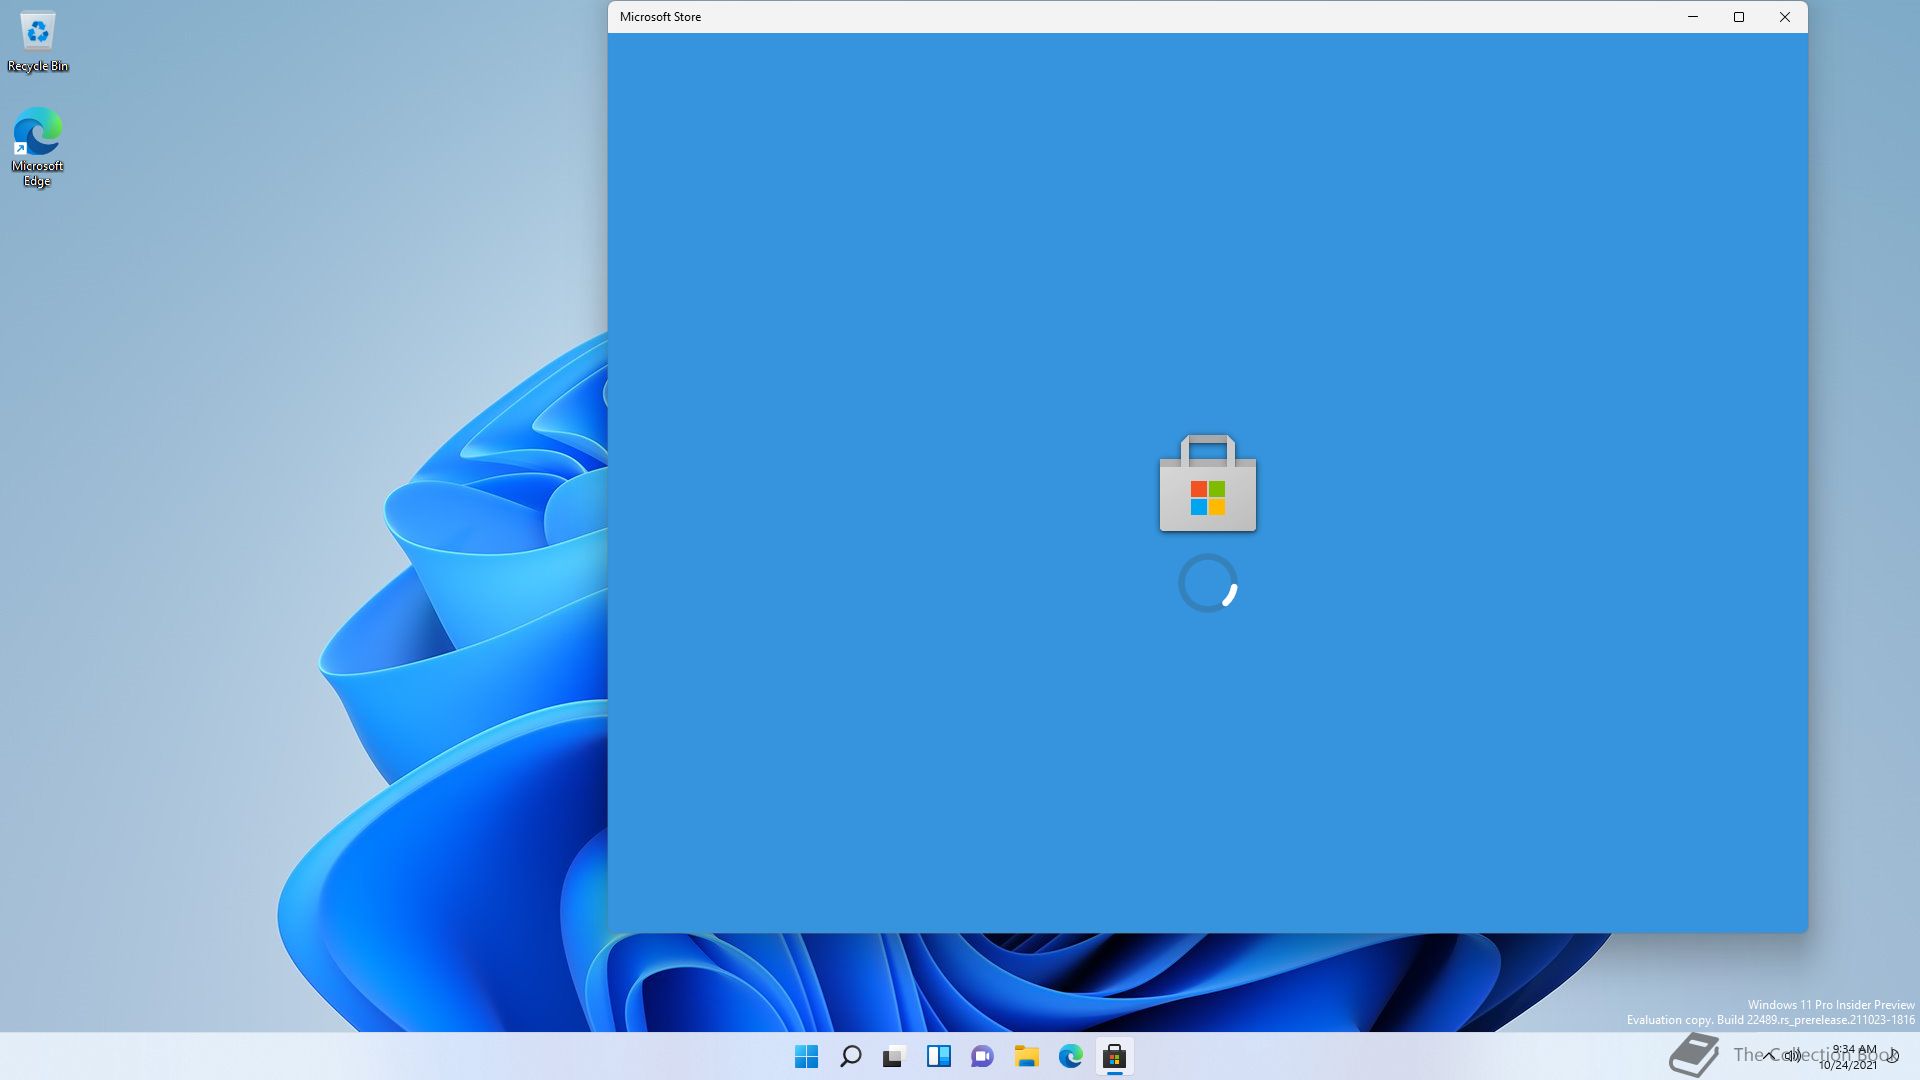Open the Widgets panel from taskbar

[x=938, y=1056]
